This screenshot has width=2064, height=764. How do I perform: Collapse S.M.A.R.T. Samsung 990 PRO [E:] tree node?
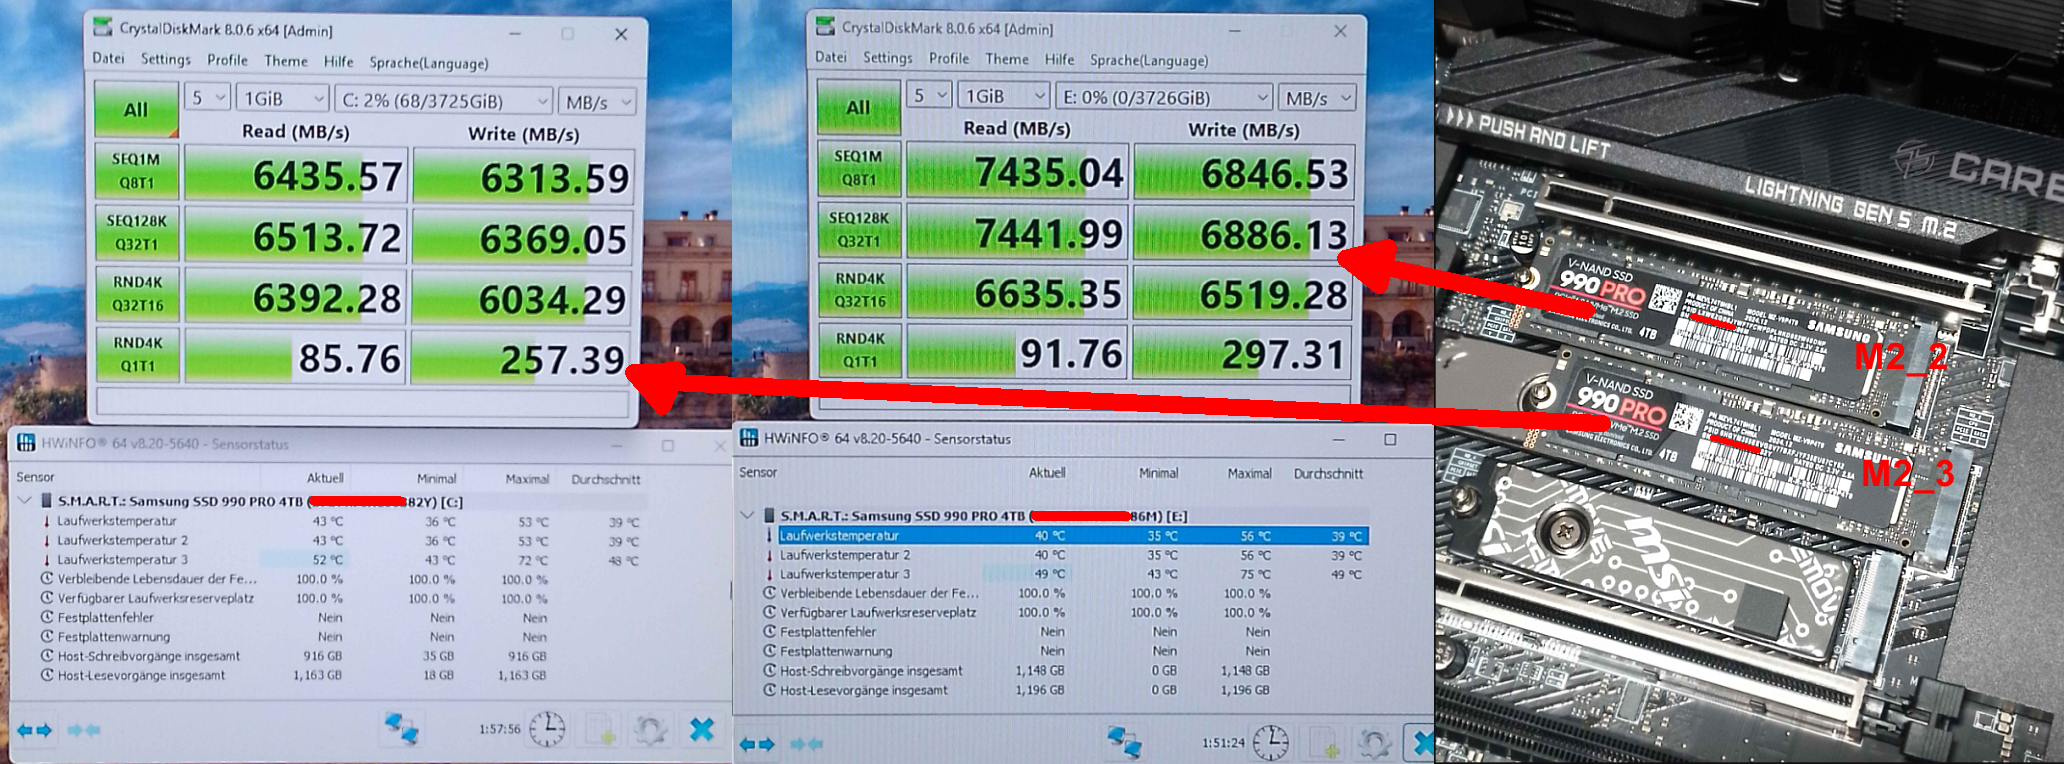747,515
